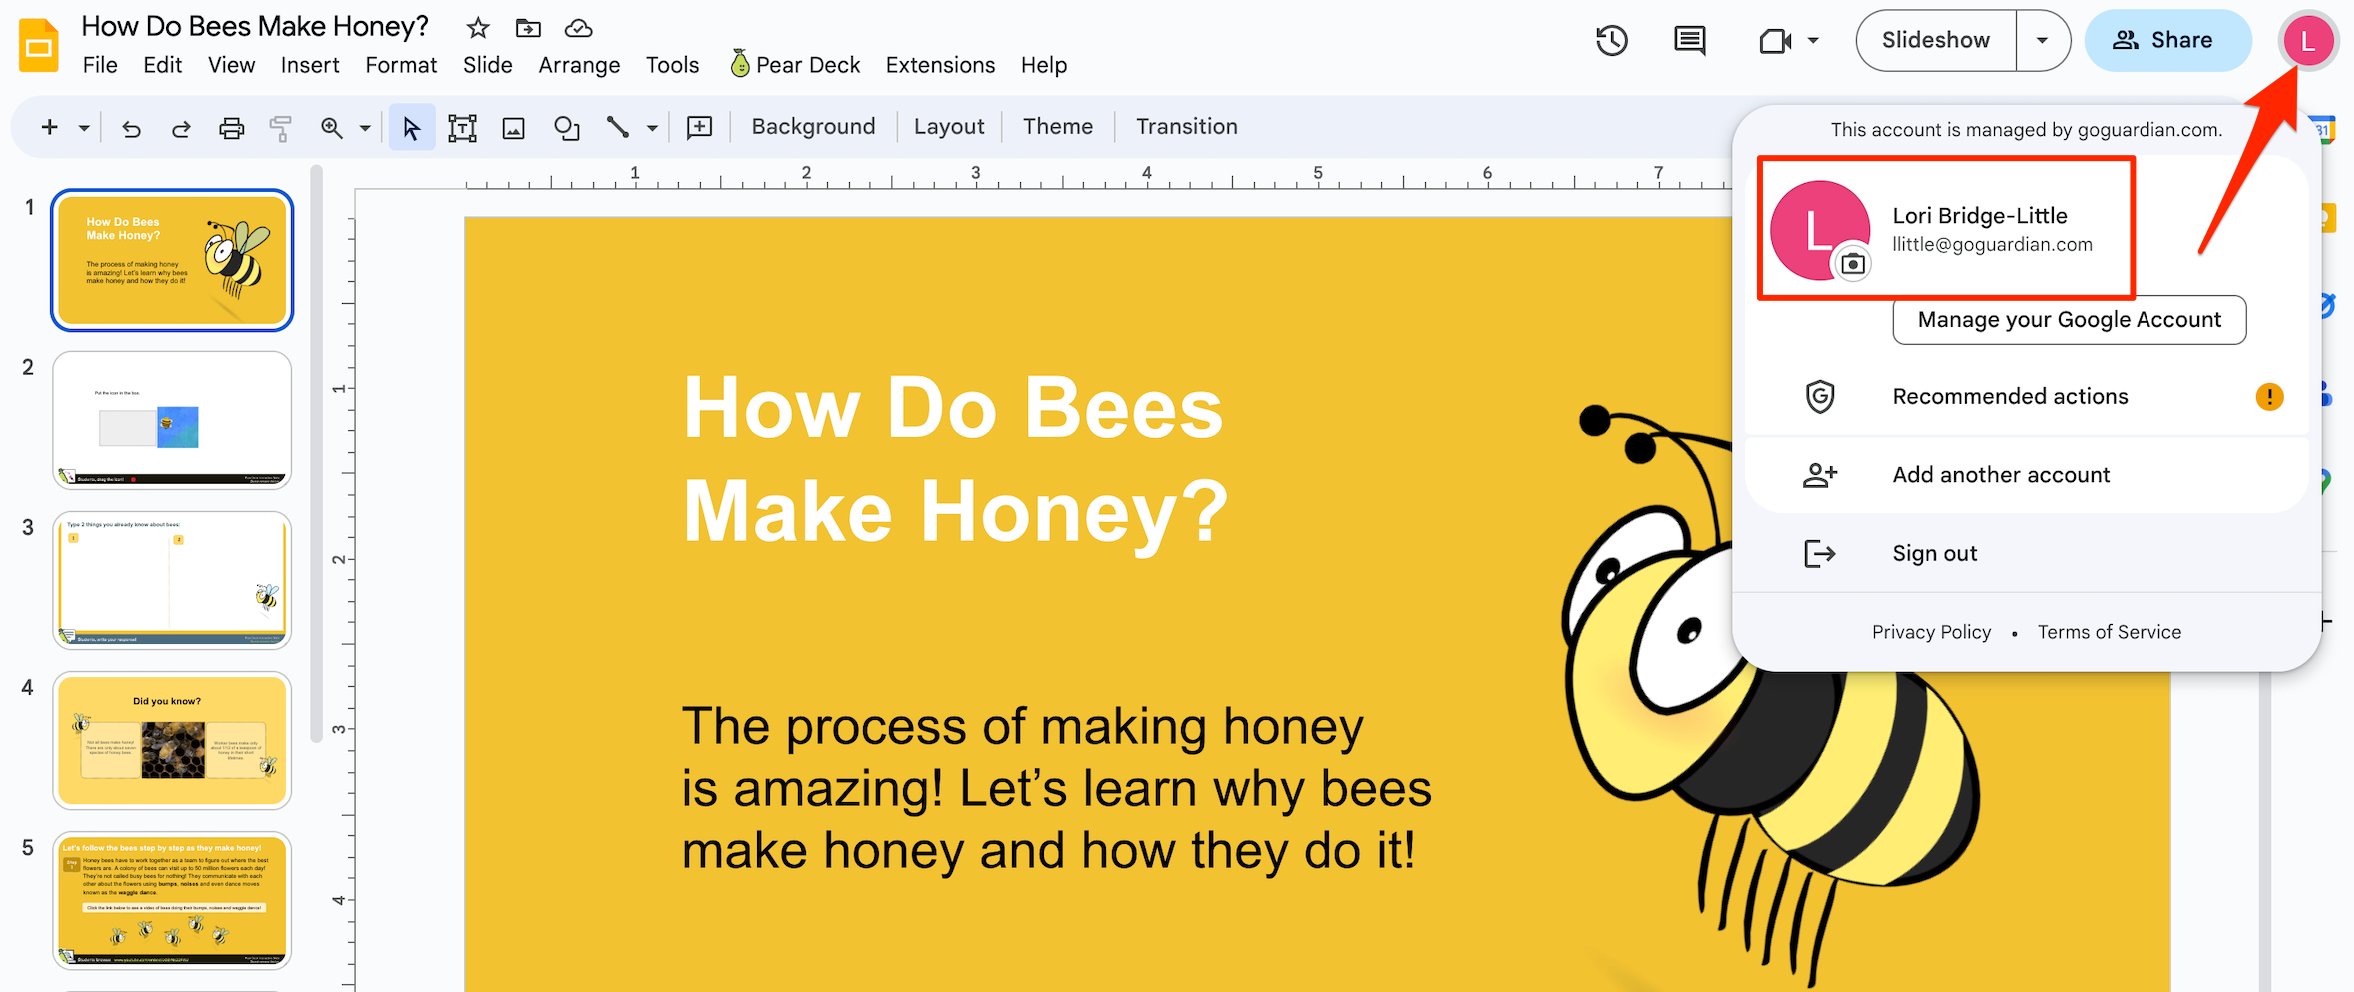Click the video camera meet icon

pyautogui.click(x=1775, y=41)
